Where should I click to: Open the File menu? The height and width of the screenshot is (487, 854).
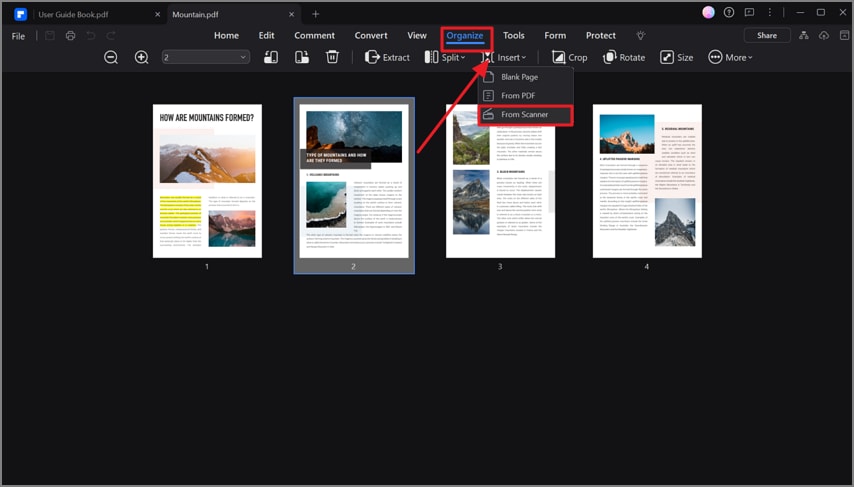[19, 36]
